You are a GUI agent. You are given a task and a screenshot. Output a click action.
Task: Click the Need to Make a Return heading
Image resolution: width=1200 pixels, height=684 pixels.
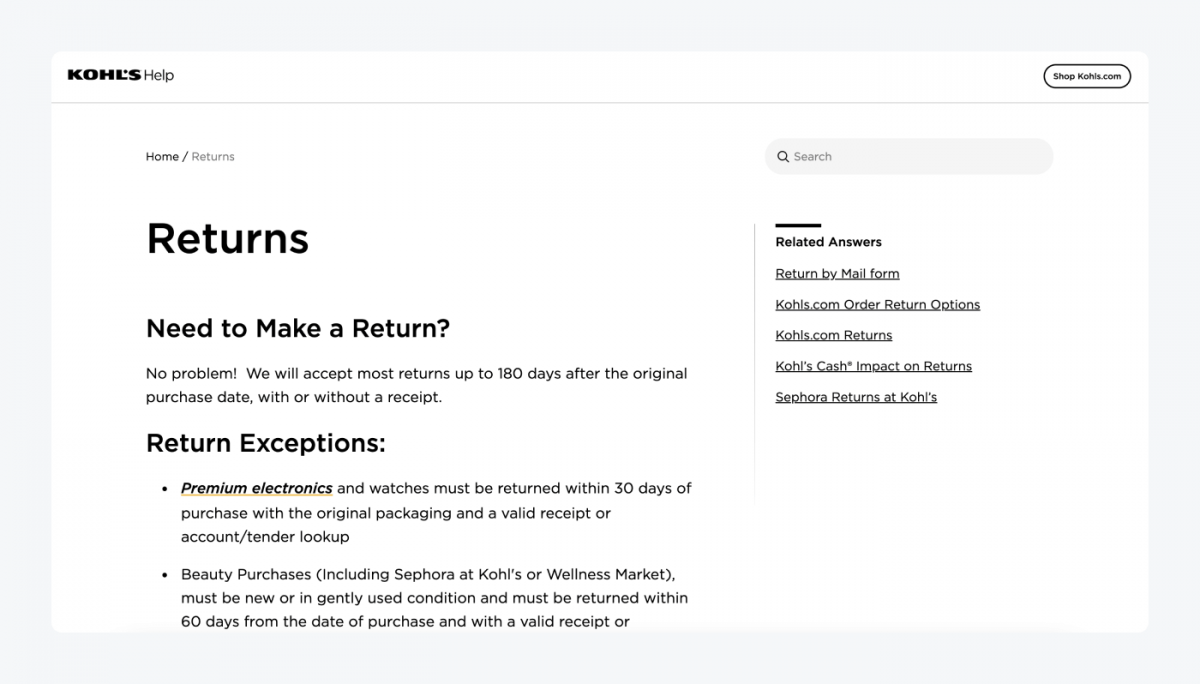tap(298, 328)
